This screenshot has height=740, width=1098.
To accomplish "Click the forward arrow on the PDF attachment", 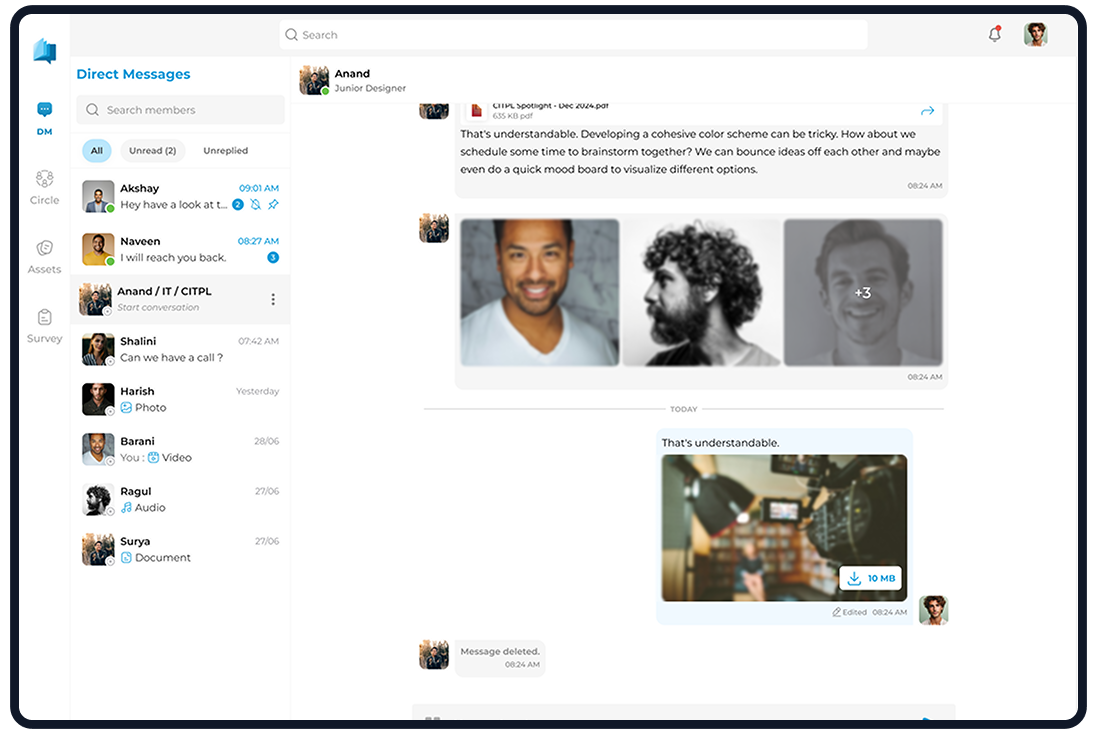I will [927, 111].
